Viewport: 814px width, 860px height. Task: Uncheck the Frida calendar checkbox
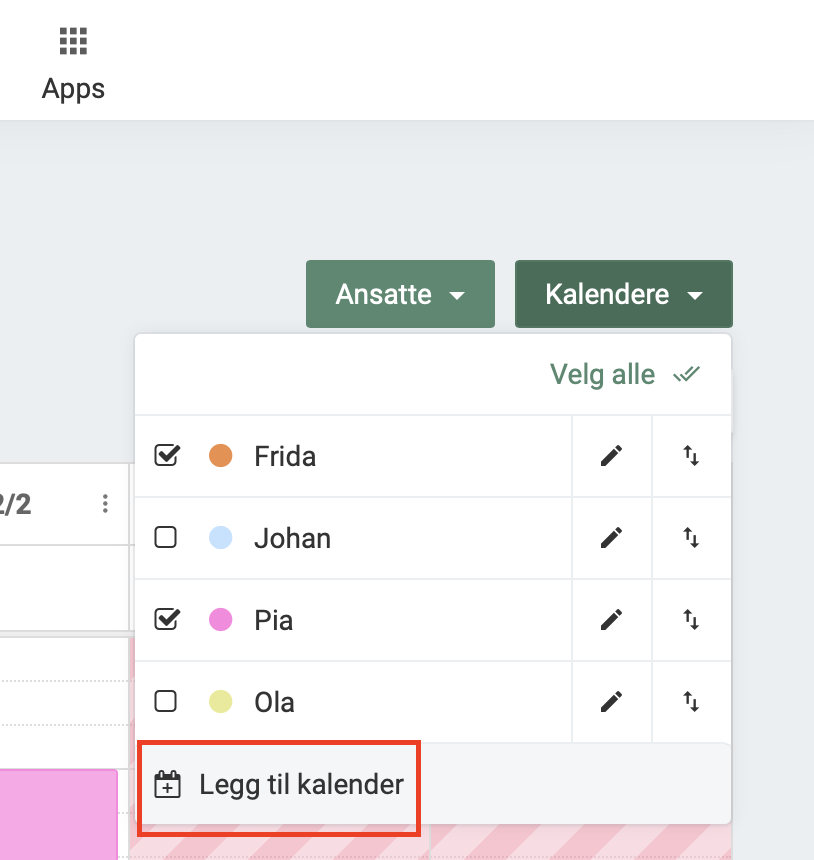point(166,456)
